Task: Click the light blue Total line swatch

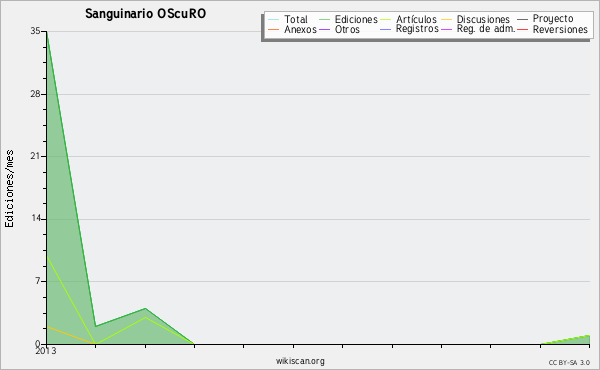Action: (274, 20)
